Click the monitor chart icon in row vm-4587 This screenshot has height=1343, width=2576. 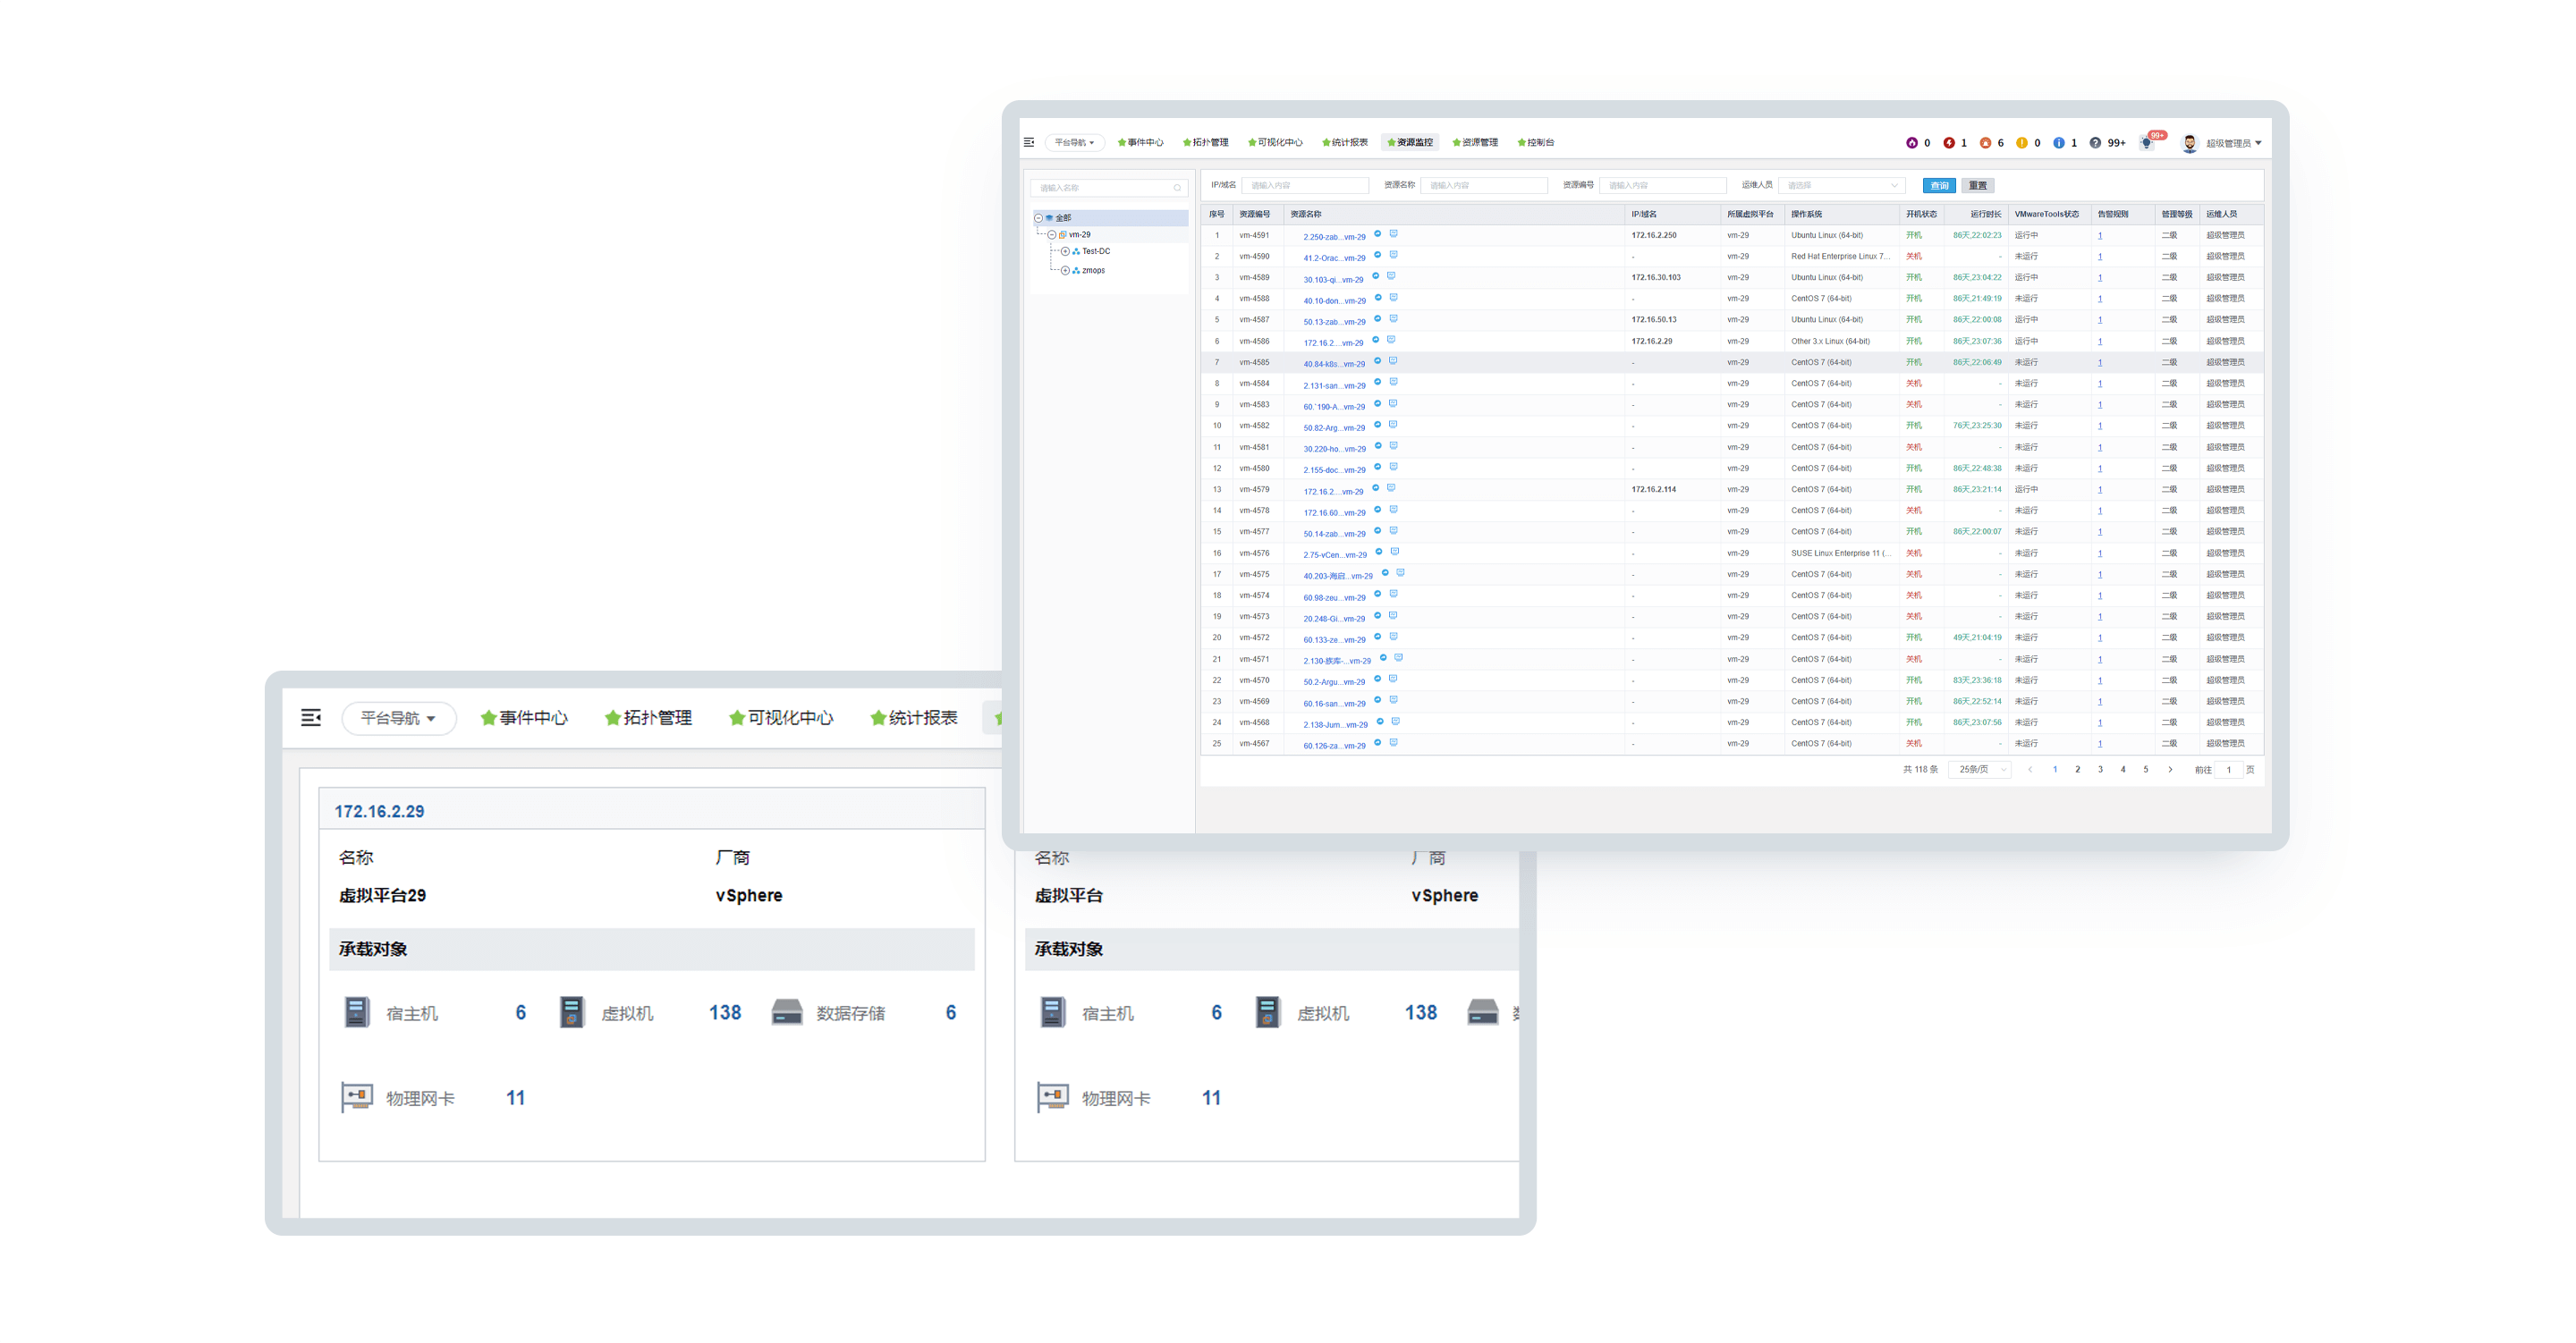pos(1393,318)
